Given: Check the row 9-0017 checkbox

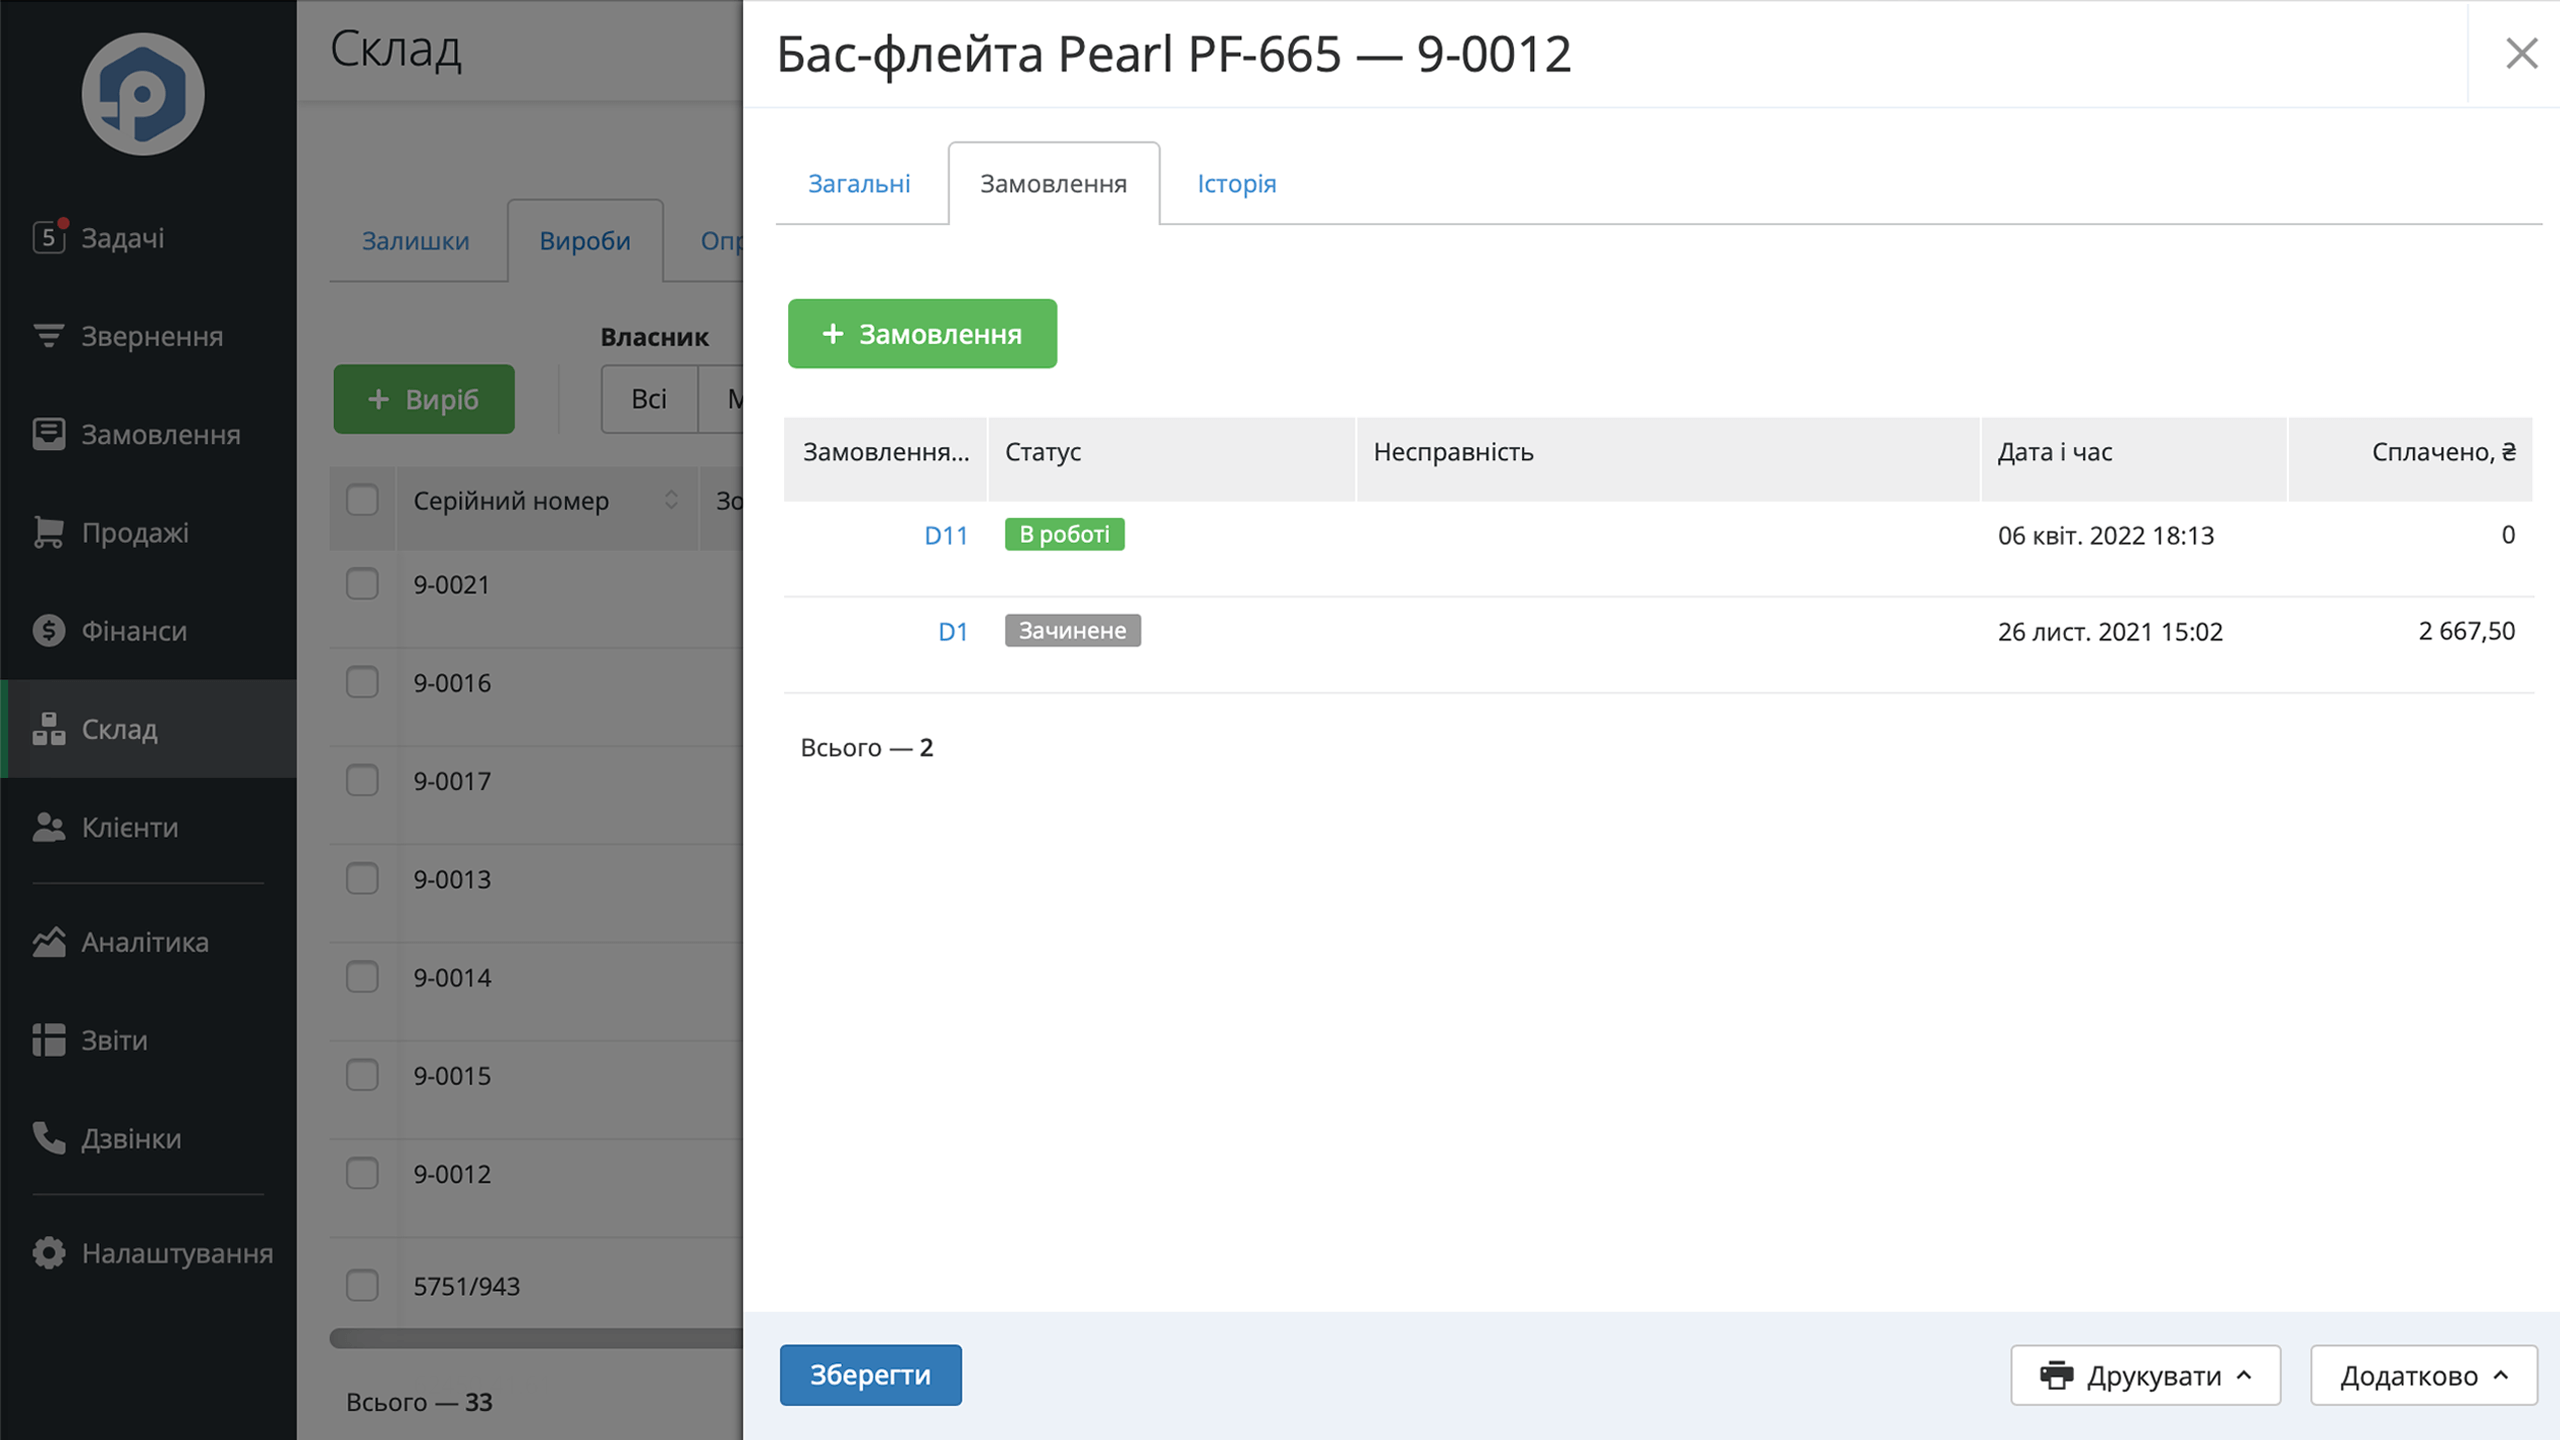Looking at the screenshot, I should click(x=362, y=780).
